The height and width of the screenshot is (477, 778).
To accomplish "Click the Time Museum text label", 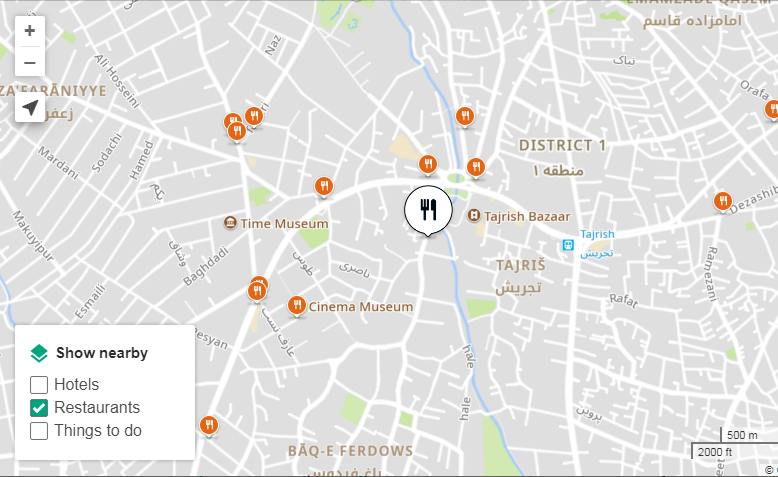I will point(284,223).
